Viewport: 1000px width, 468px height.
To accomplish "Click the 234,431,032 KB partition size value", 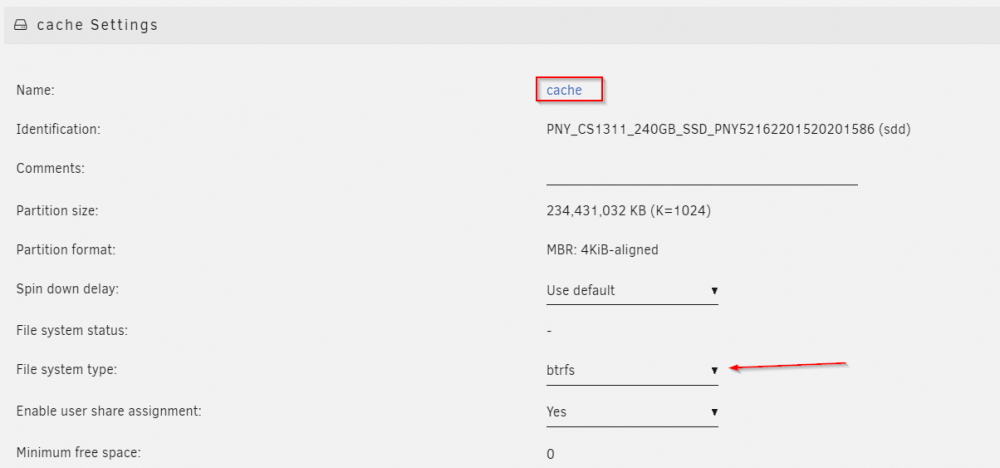I will [x=628, y=210].
